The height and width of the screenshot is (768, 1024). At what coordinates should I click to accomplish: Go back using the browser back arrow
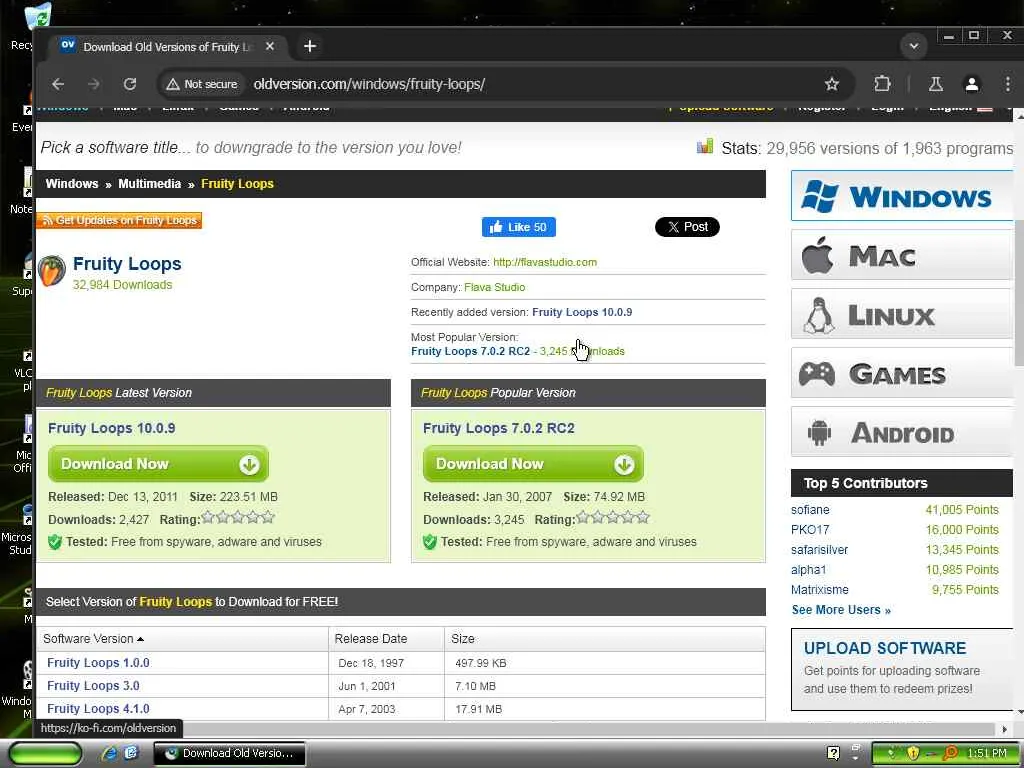58,84
